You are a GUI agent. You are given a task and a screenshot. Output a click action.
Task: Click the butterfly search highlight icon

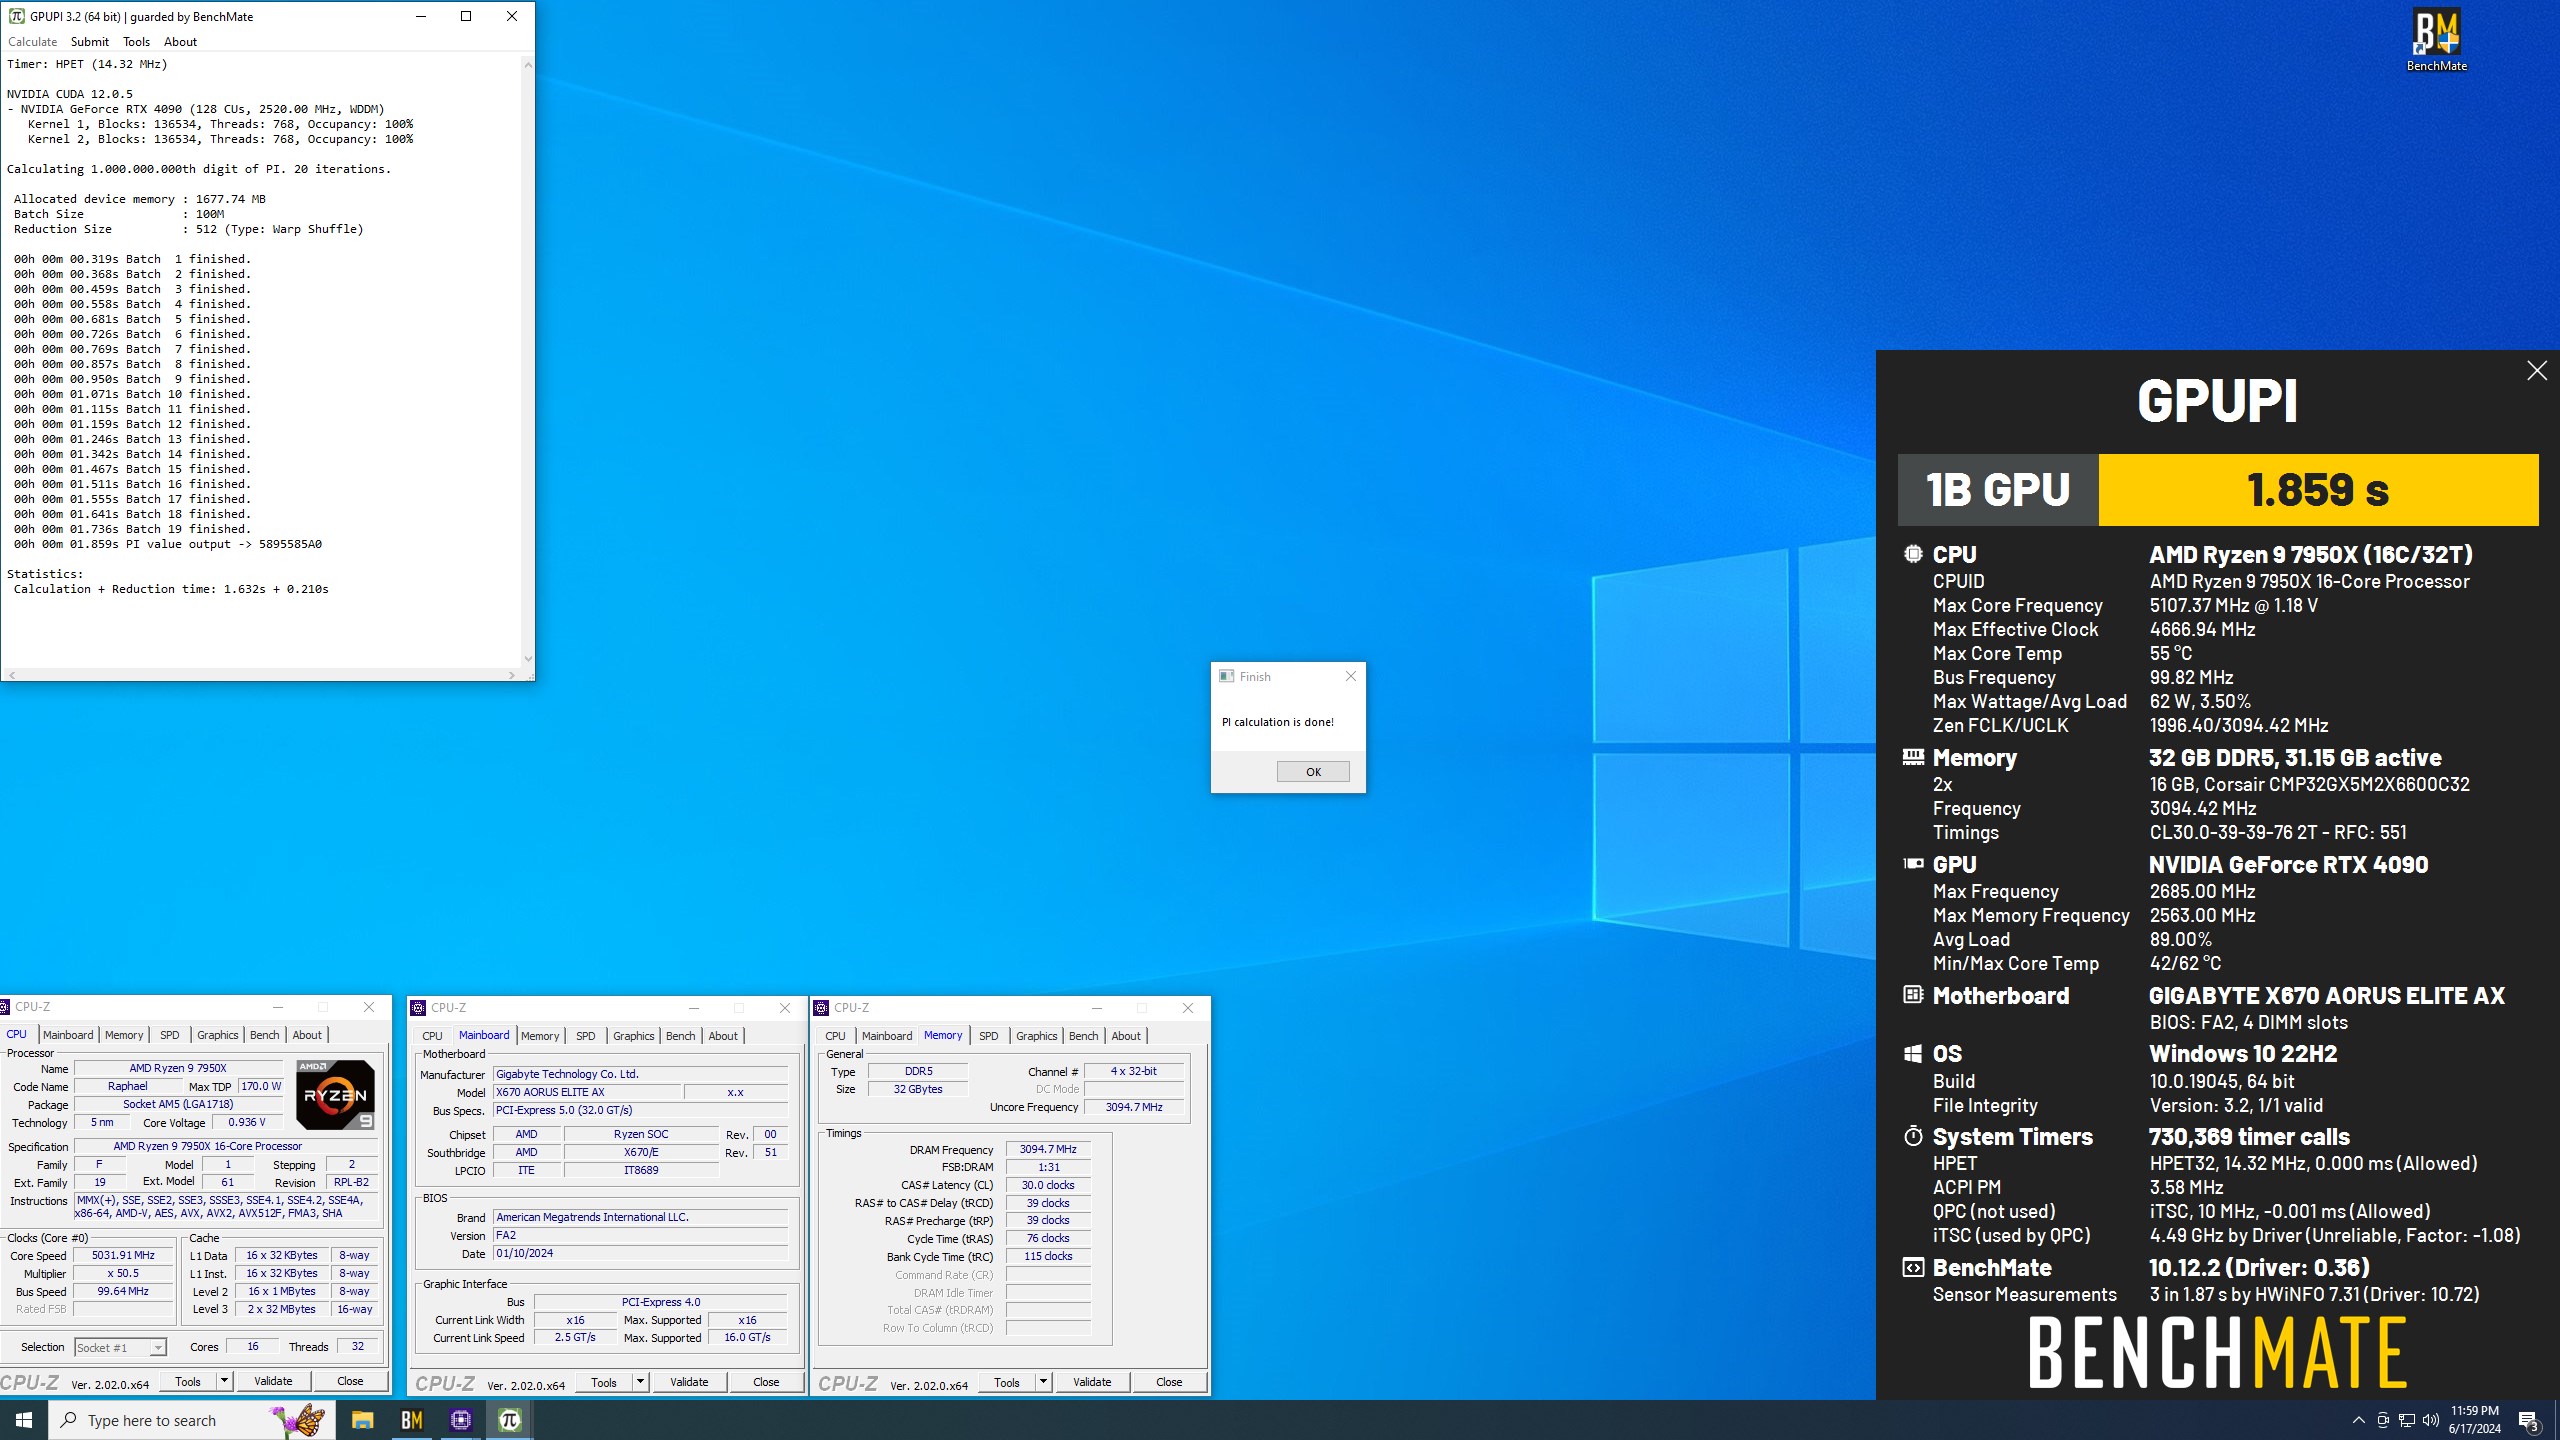click(x=297, y=1420)
